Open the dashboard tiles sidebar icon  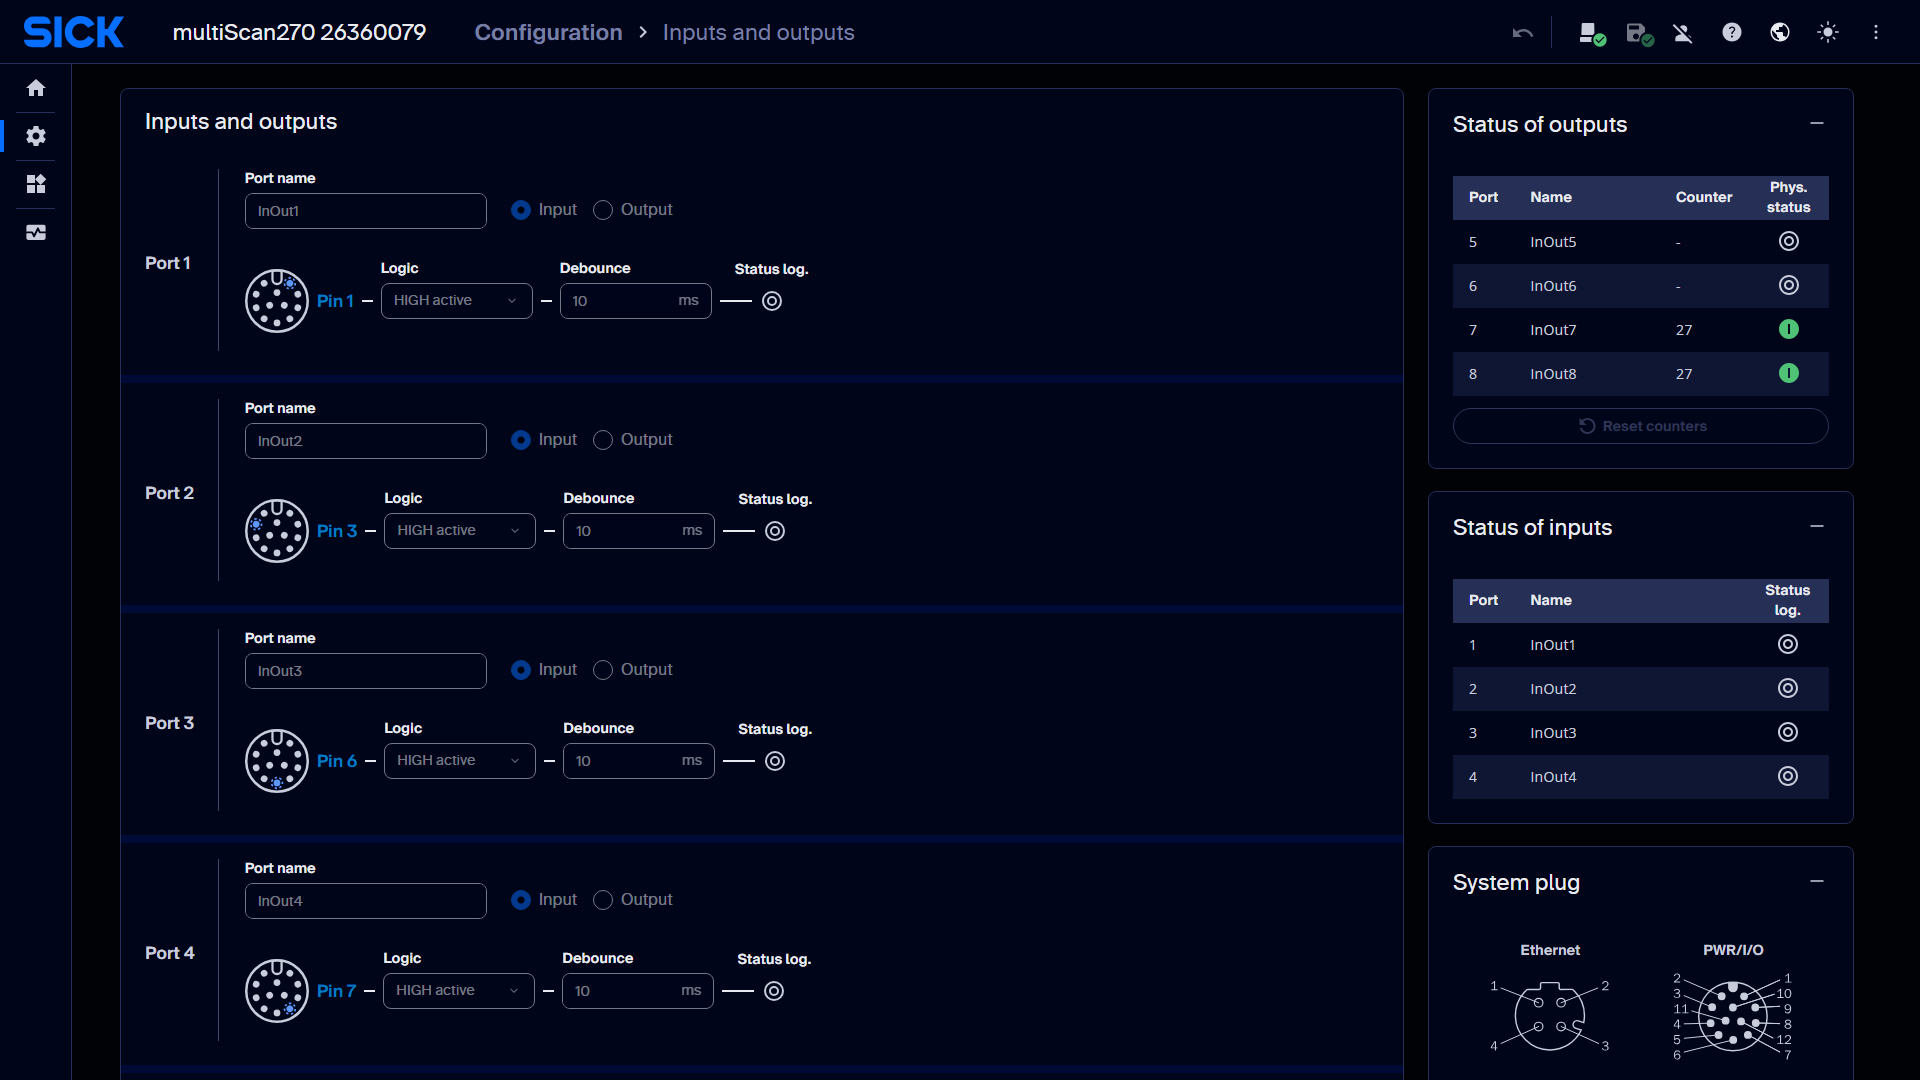coord(36,184)
